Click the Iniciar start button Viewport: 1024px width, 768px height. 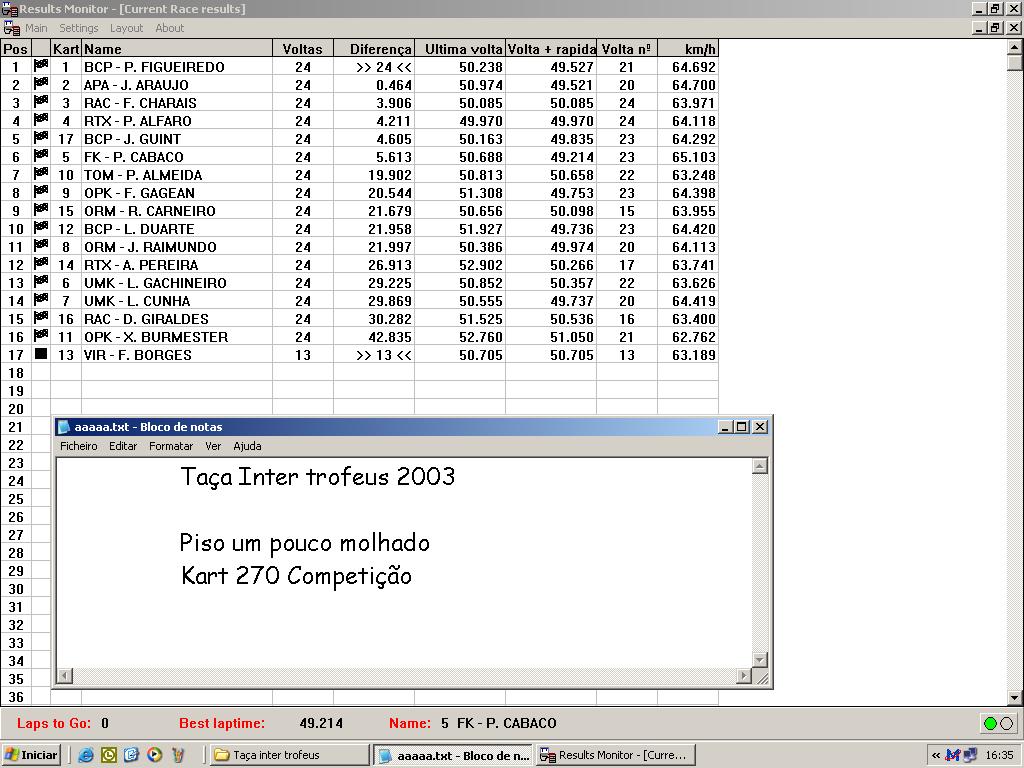click(32, 755)
